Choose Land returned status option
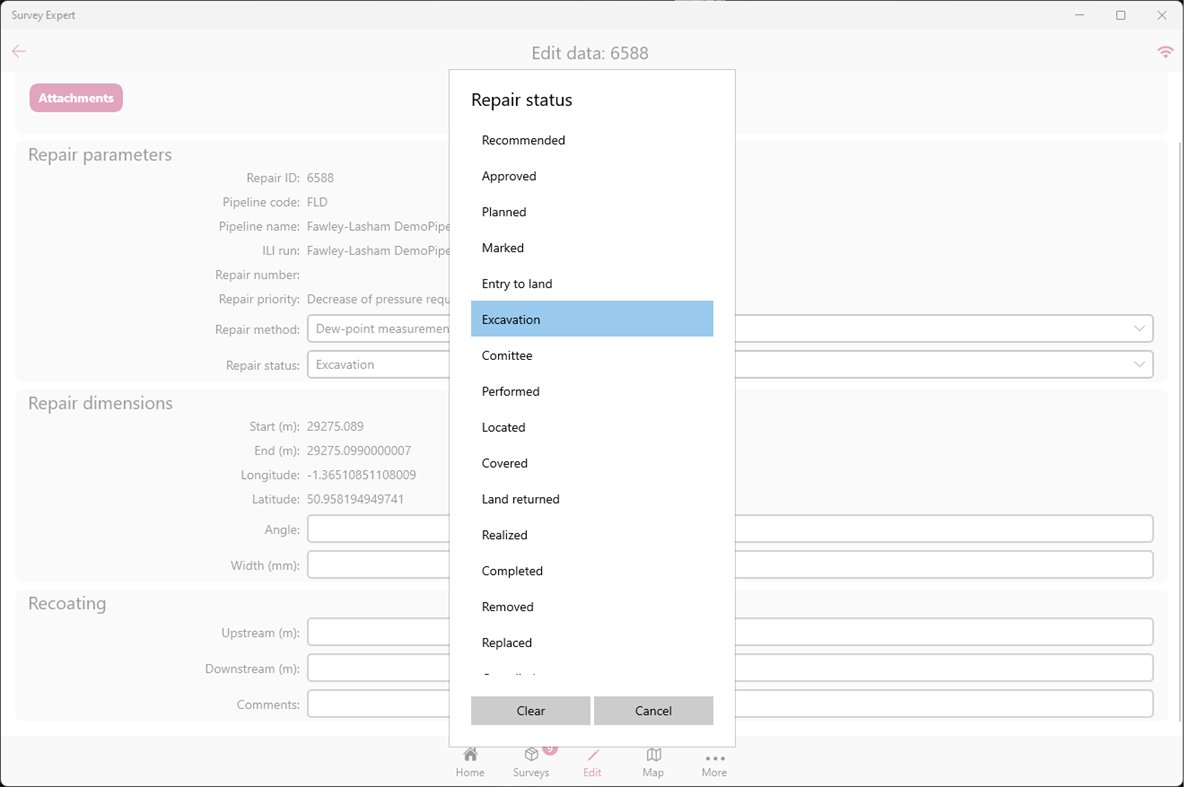 (592, 498)
